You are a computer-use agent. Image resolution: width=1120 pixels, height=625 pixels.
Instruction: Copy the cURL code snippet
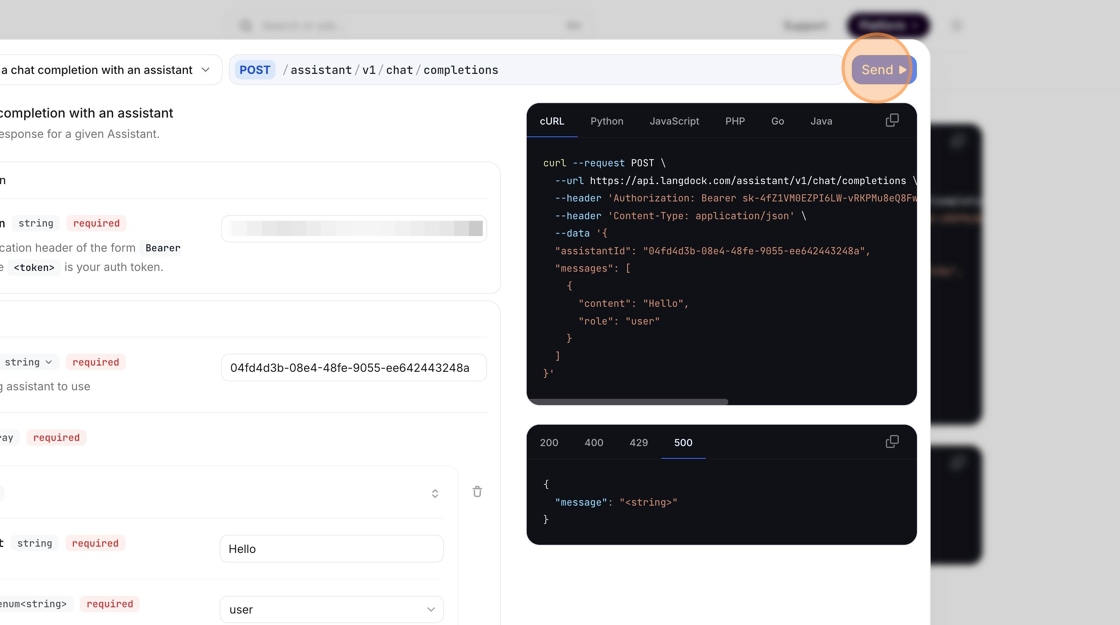click(x=892, y=120)
